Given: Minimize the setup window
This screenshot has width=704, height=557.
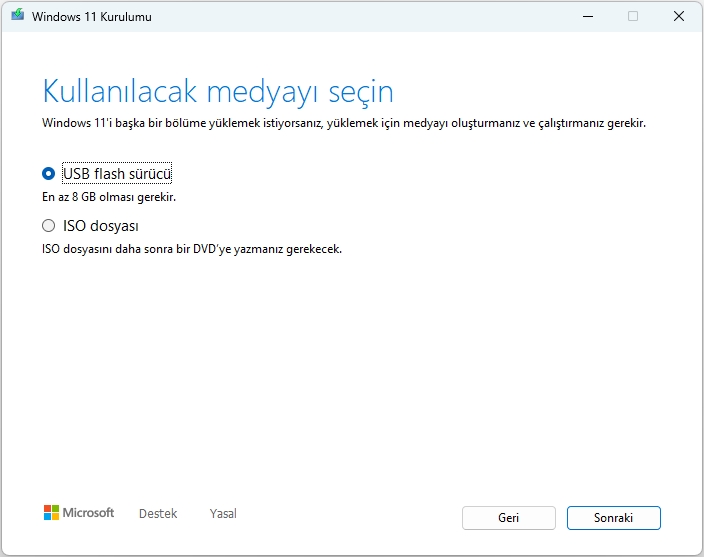Looking at the screenshot, I should (x=588, y=16).
